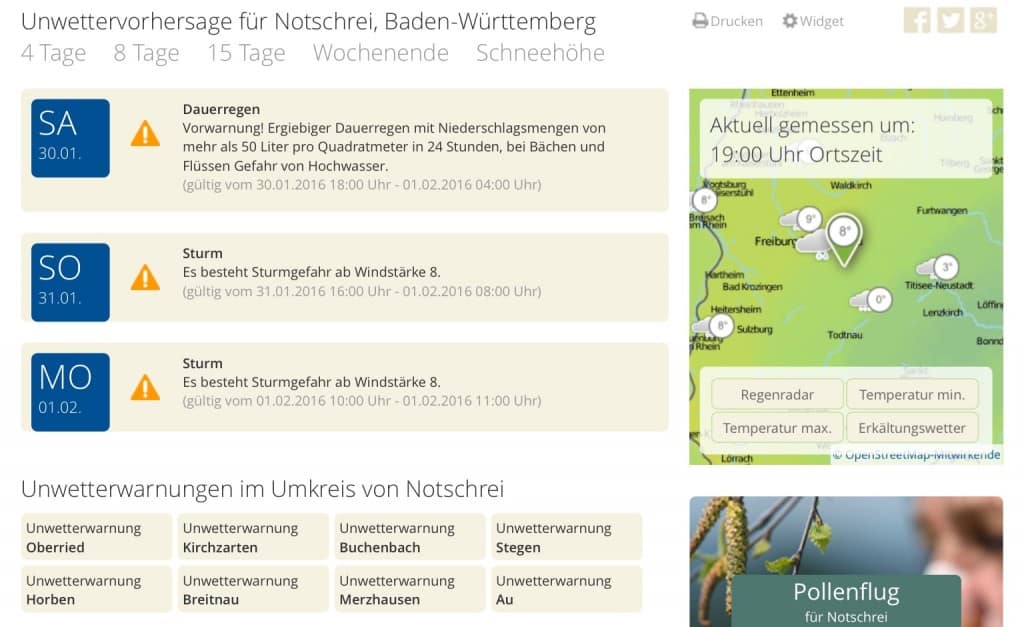This screenshot has width=1024, height=627.
Task: Open Unwetterwarnung Oberried
Action: pyautogui.click(x=97, y=537)
